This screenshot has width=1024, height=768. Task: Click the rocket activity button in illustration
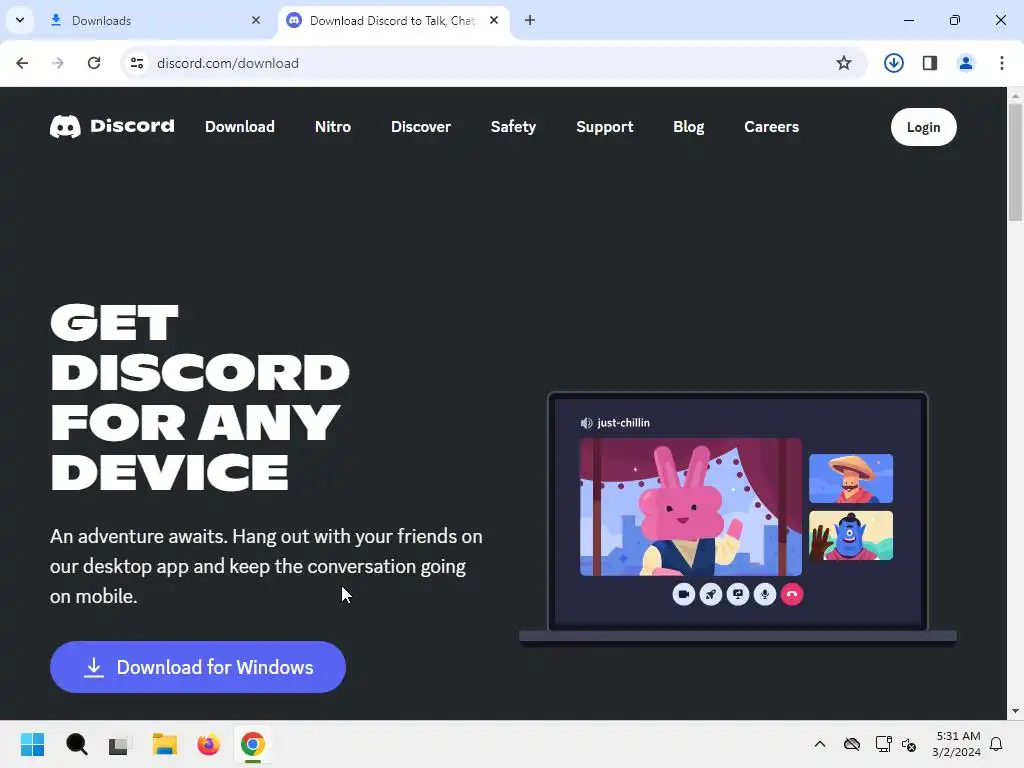(711, 594)
